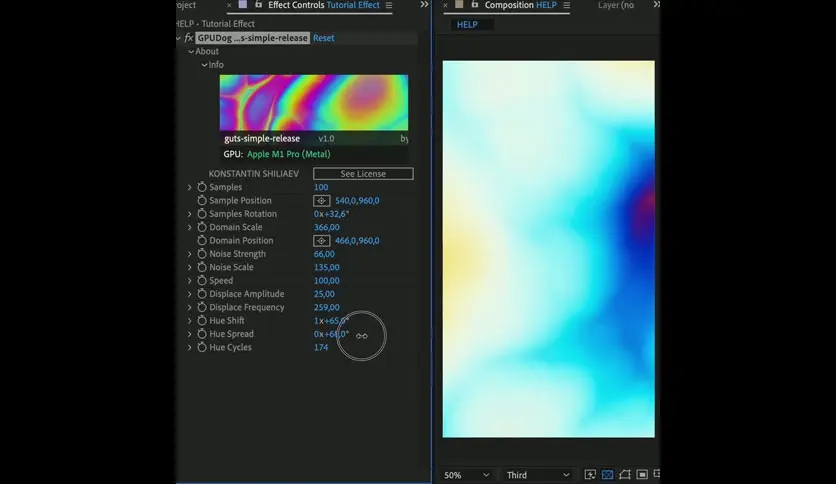
Task: Toggle lock icon on Effect Controls panel
Action: point(259,4)
